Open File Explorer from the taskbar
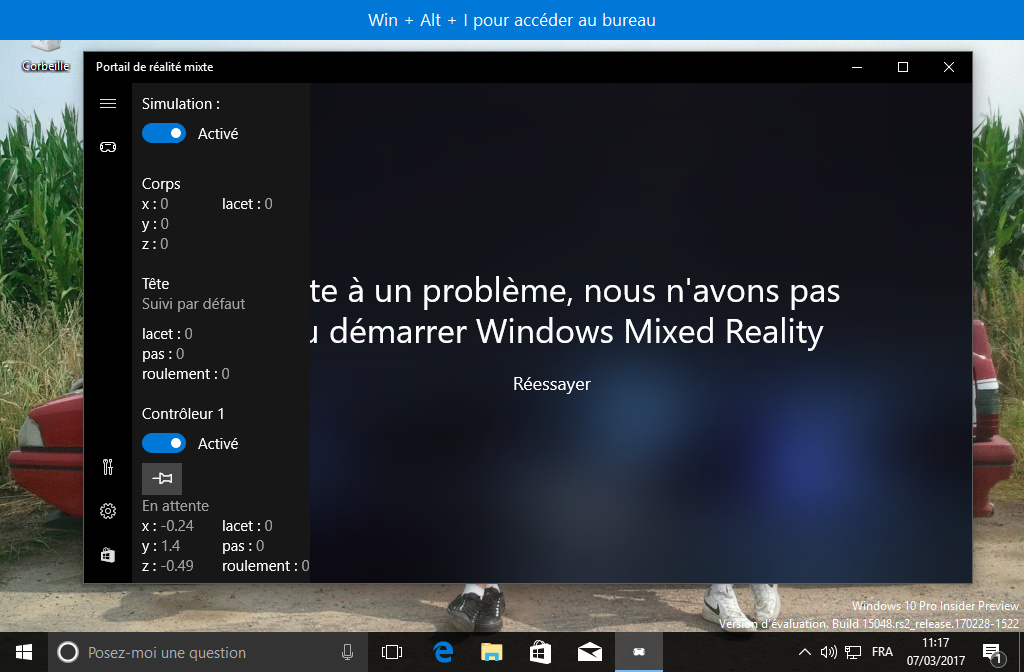Viewport: 1024px width, 672px height. click(x=492, y=652)
